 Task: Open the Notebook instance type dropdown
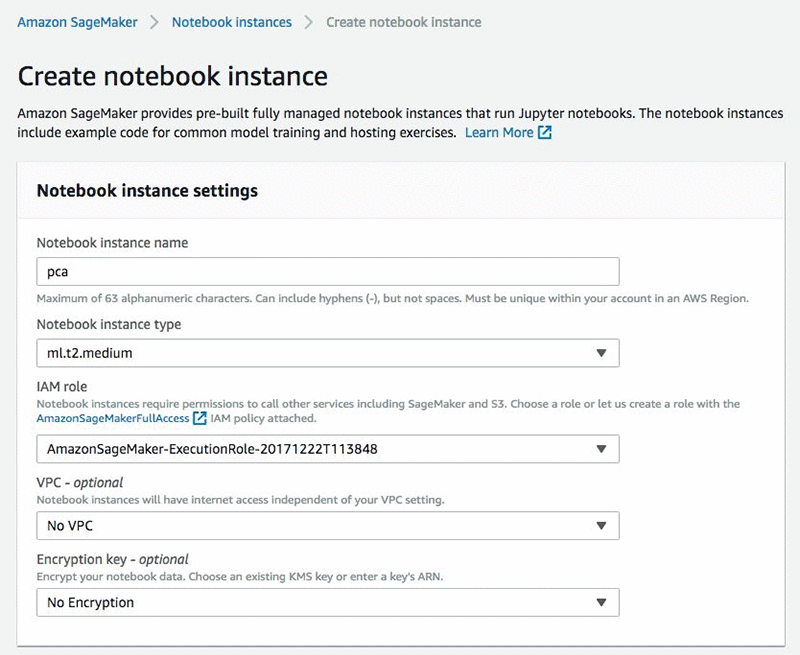point(327,353)
